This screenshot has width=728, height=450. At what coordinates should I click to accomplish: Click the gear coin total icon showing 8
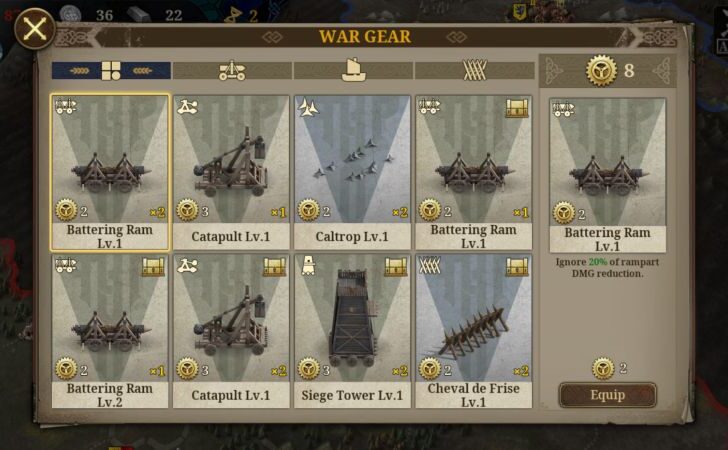(x=601, y=71)
